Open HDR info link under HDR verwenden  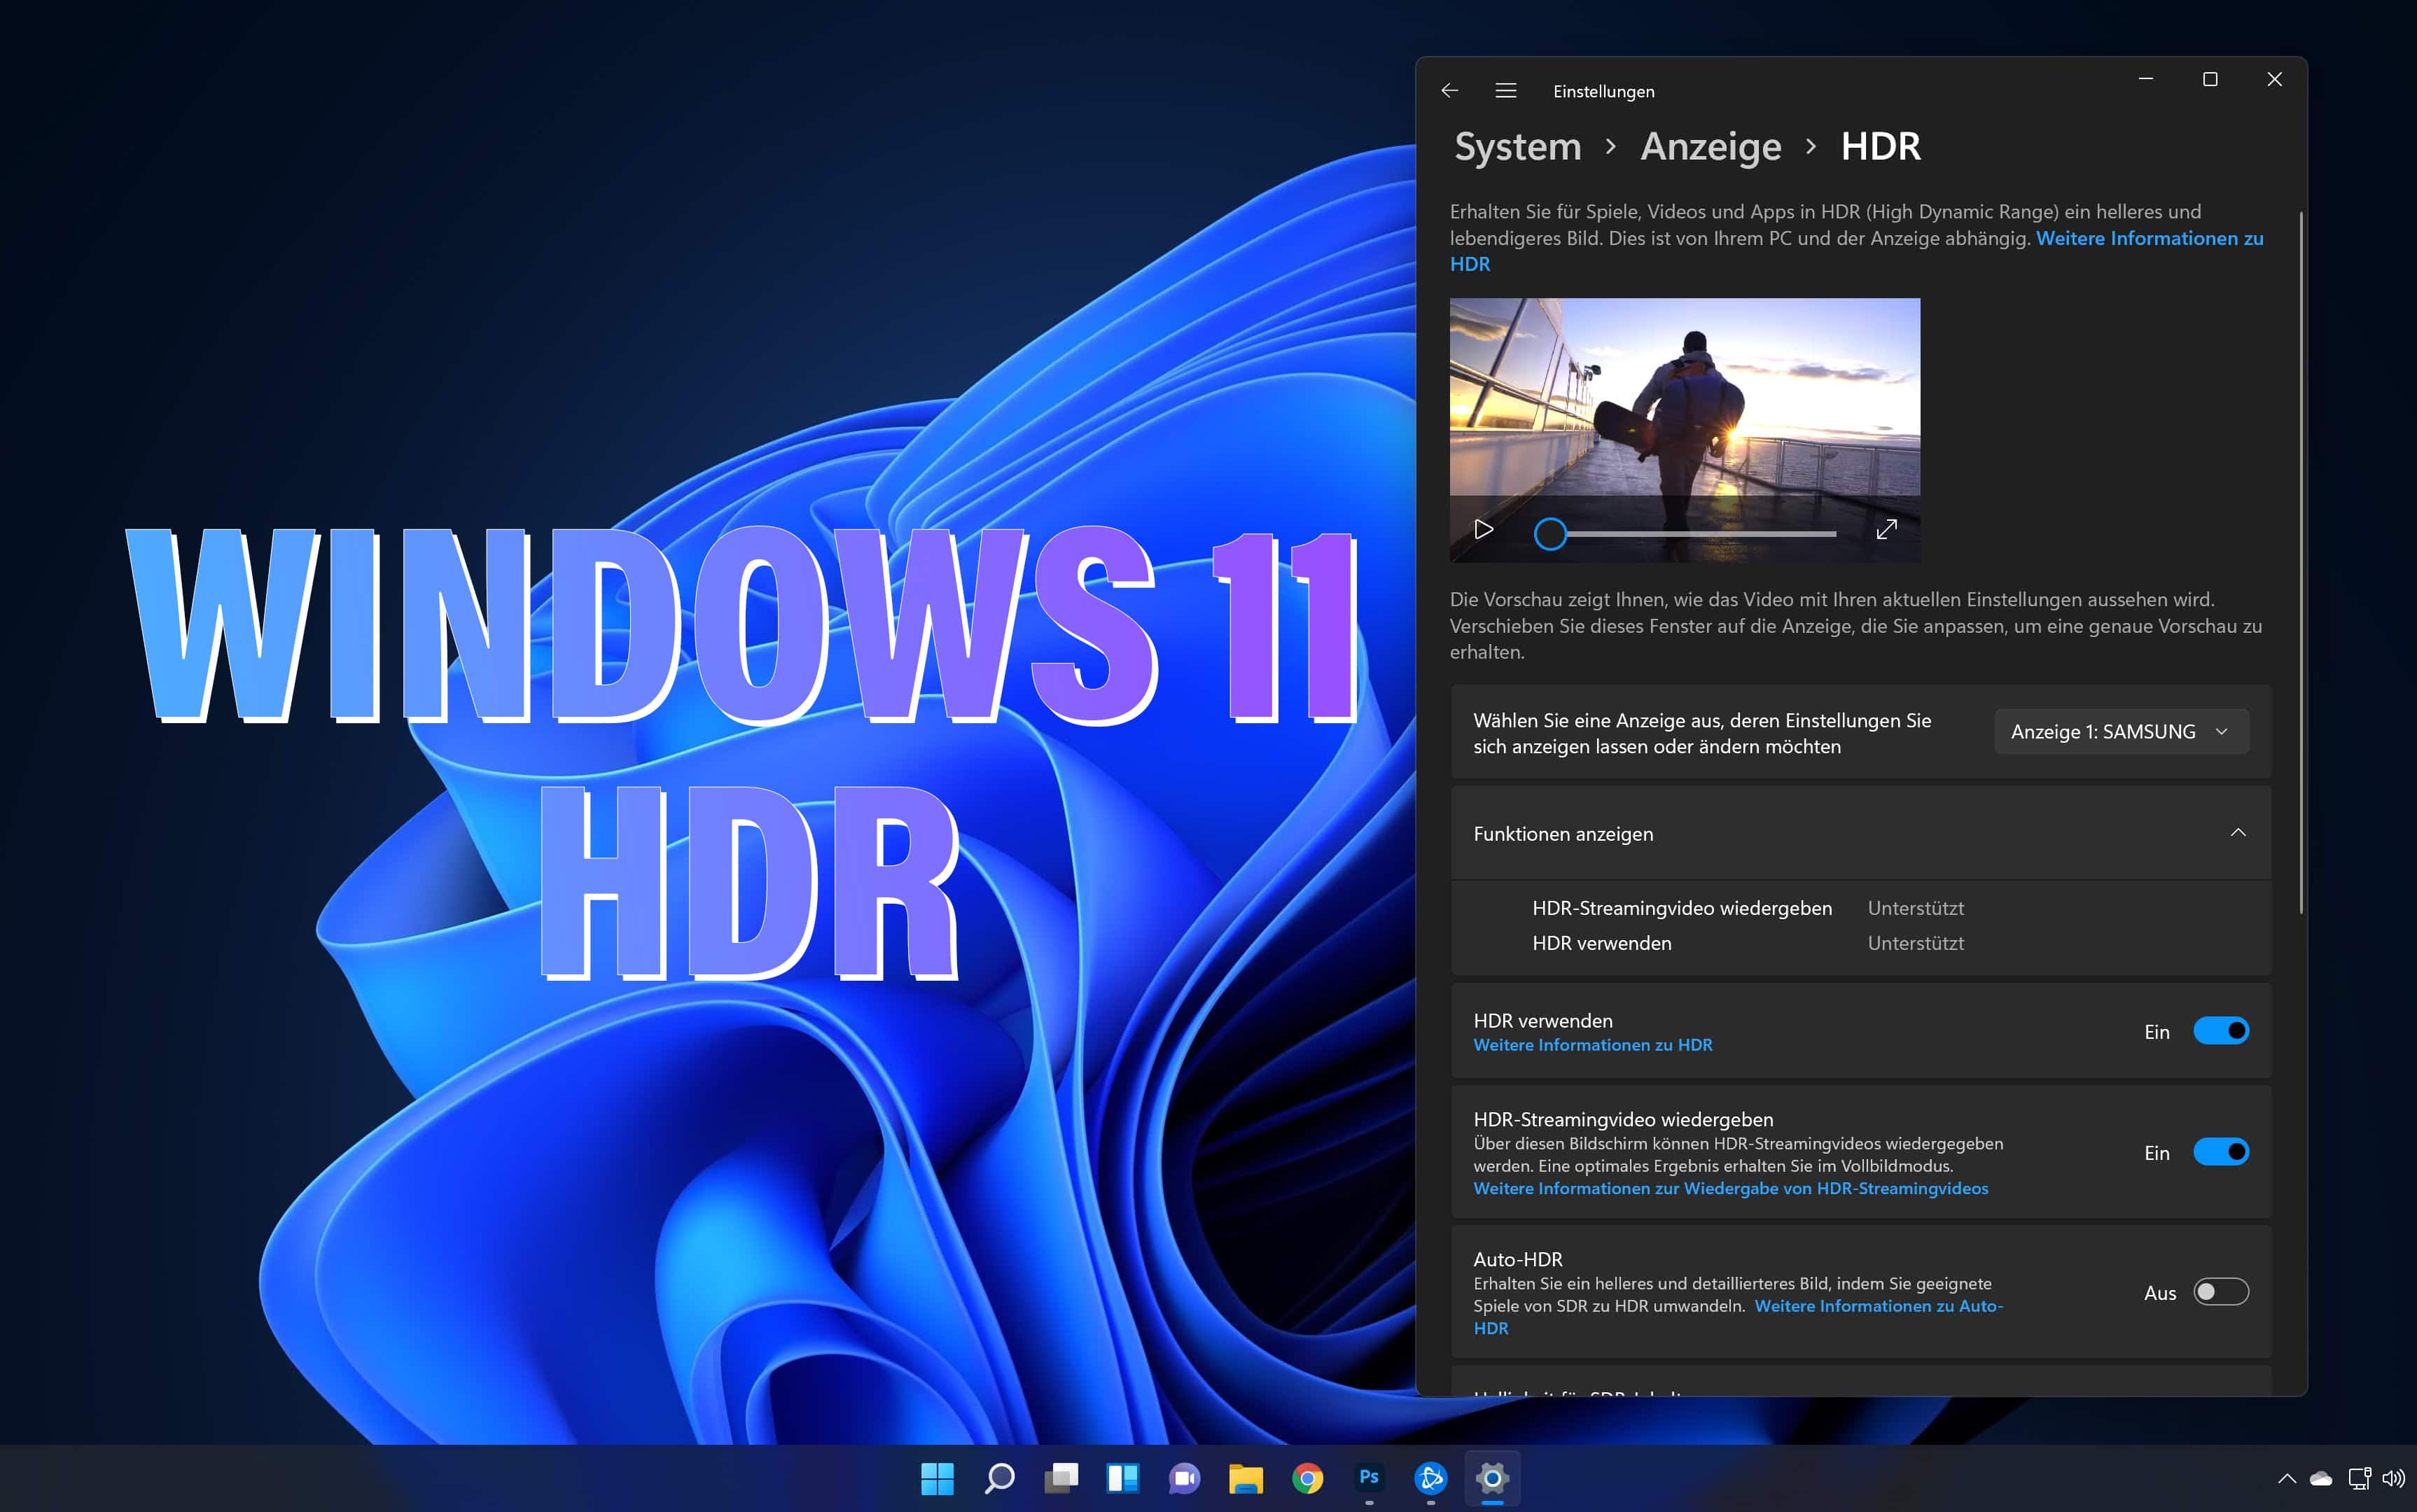[x=1592, y=1045]
